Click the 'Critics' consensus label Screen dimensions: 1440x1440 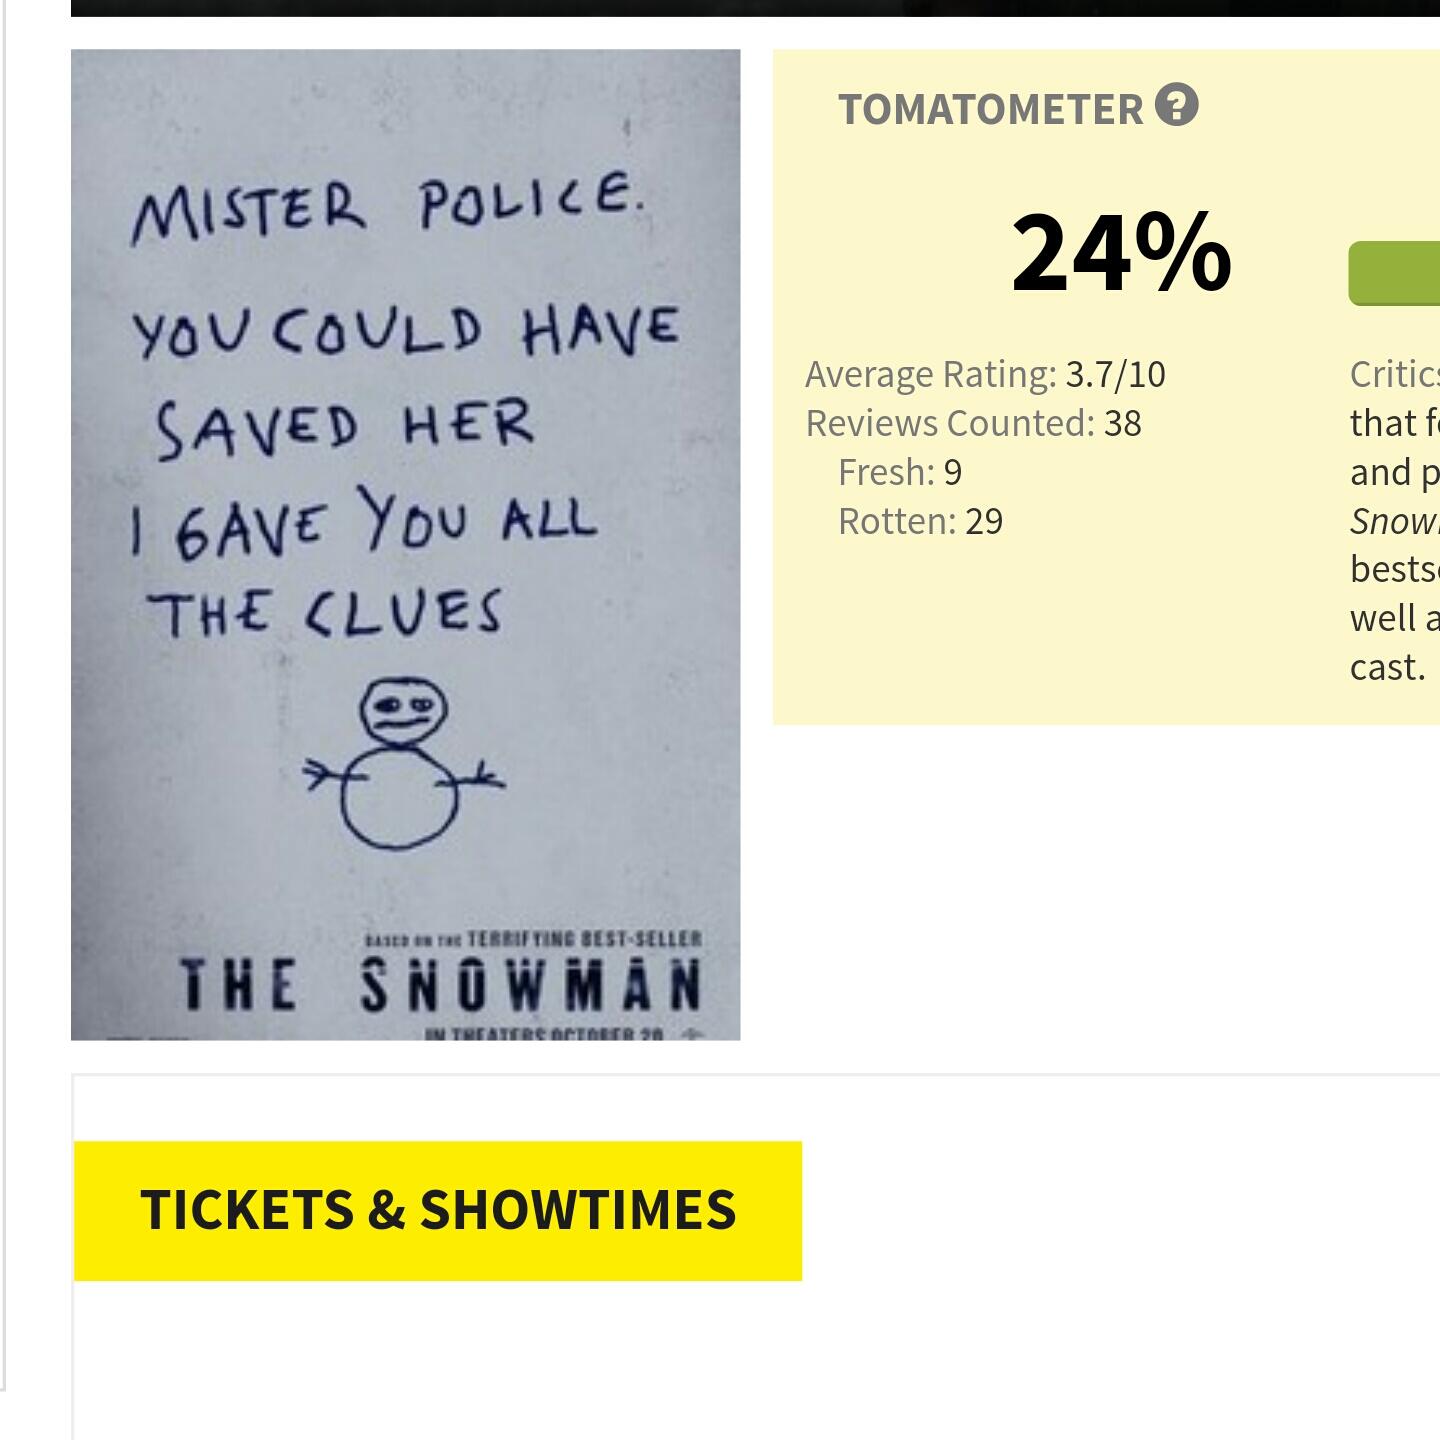point(1394,375)
